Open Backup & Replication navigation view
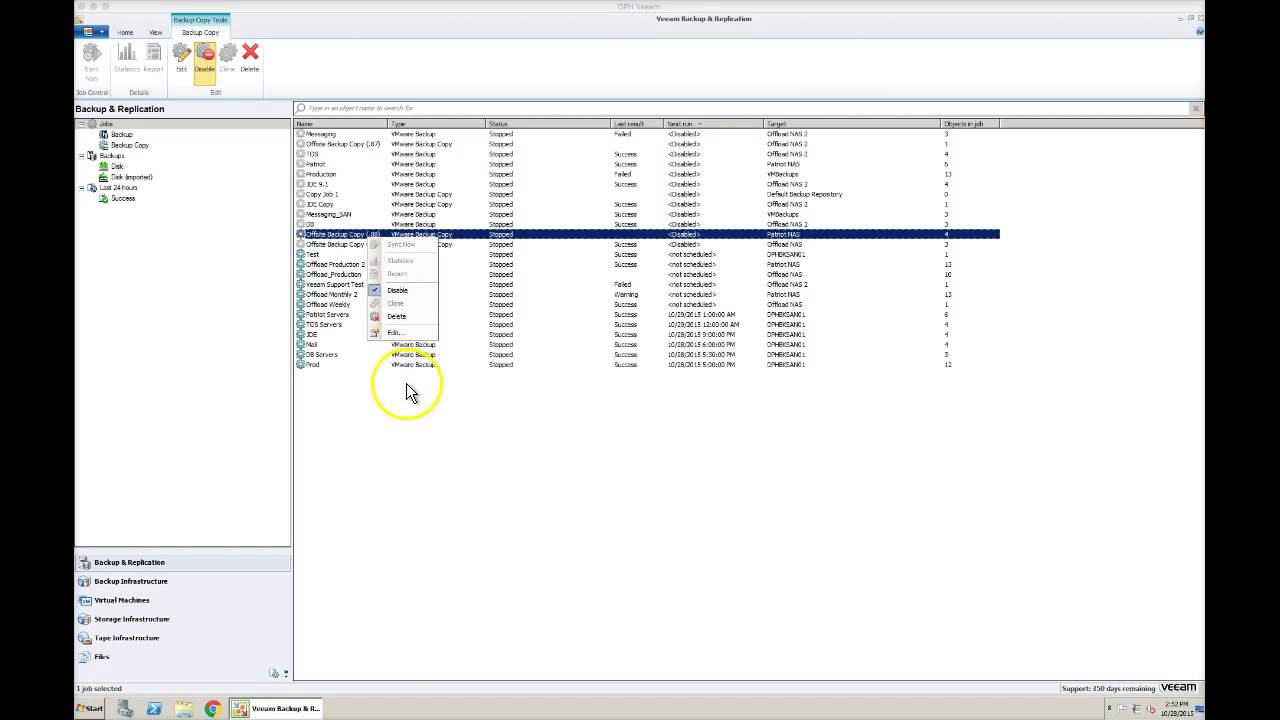 [183, 562]
